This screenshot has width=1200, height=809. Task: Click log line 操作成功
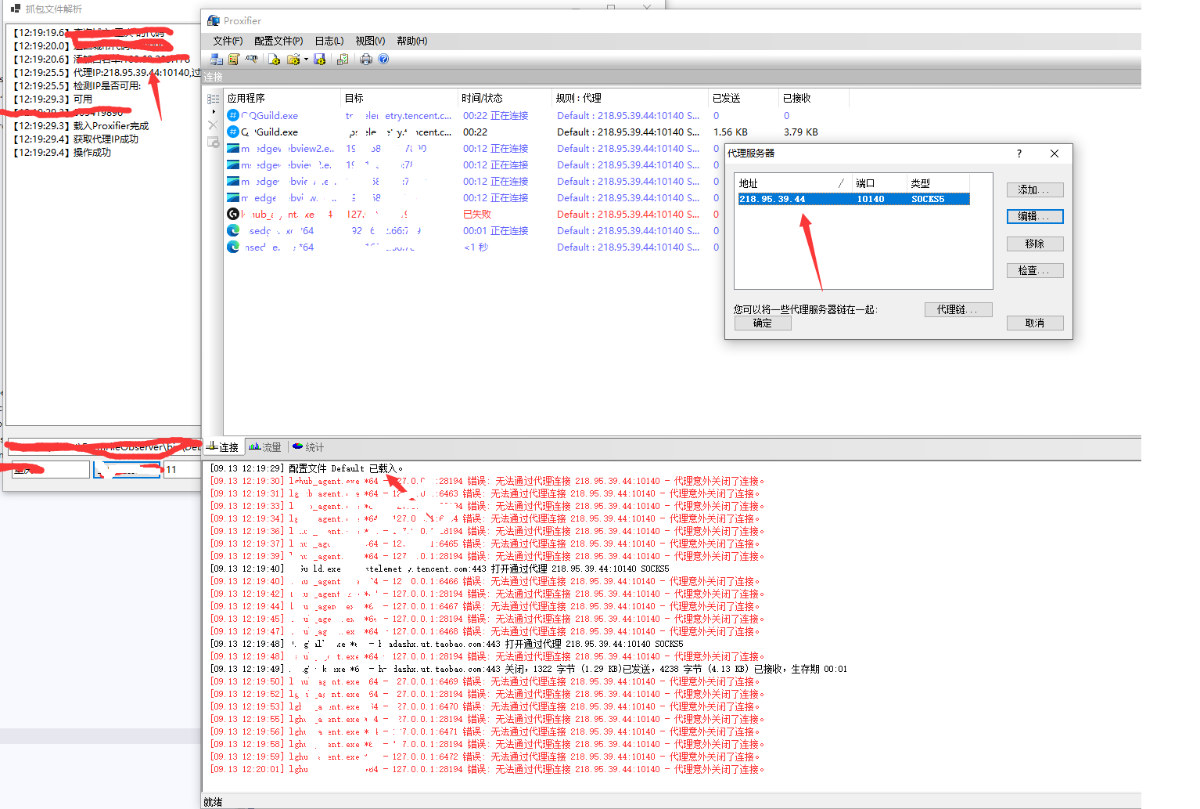pos(62,153)
